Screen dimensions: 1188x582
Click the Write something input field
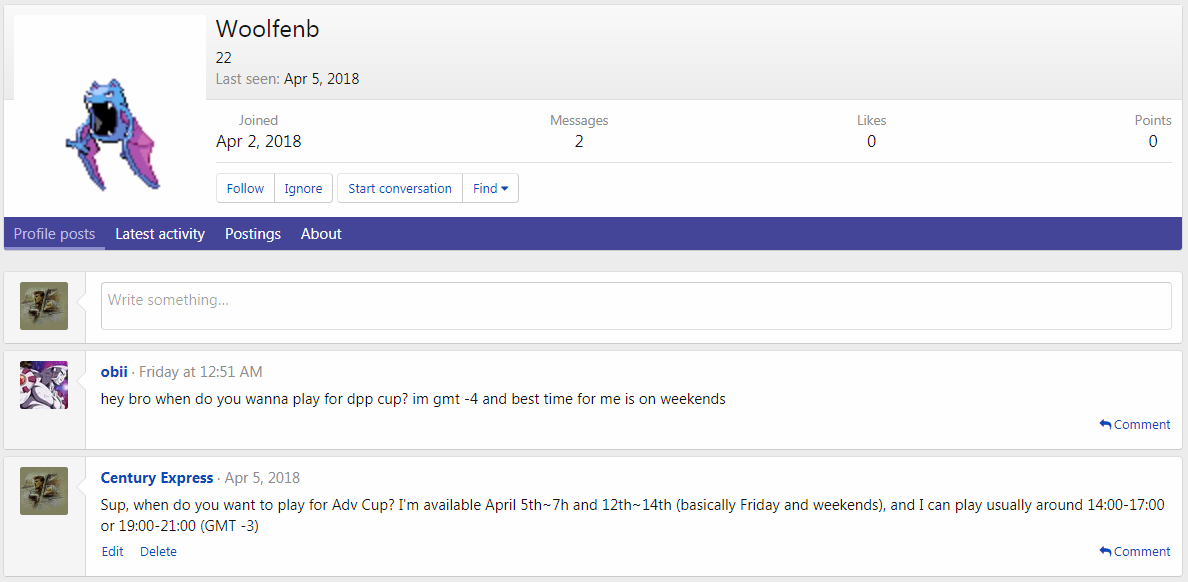636,306
